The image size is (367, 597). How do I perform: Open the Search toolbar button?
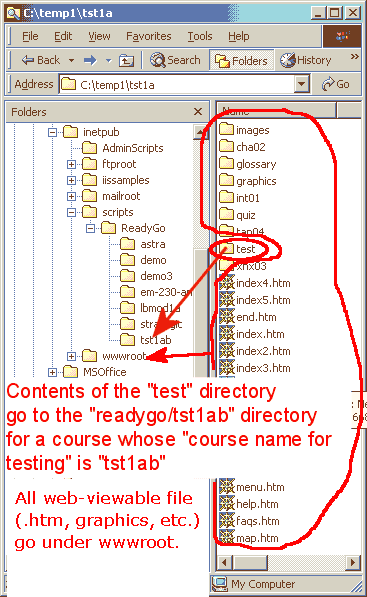175,60
